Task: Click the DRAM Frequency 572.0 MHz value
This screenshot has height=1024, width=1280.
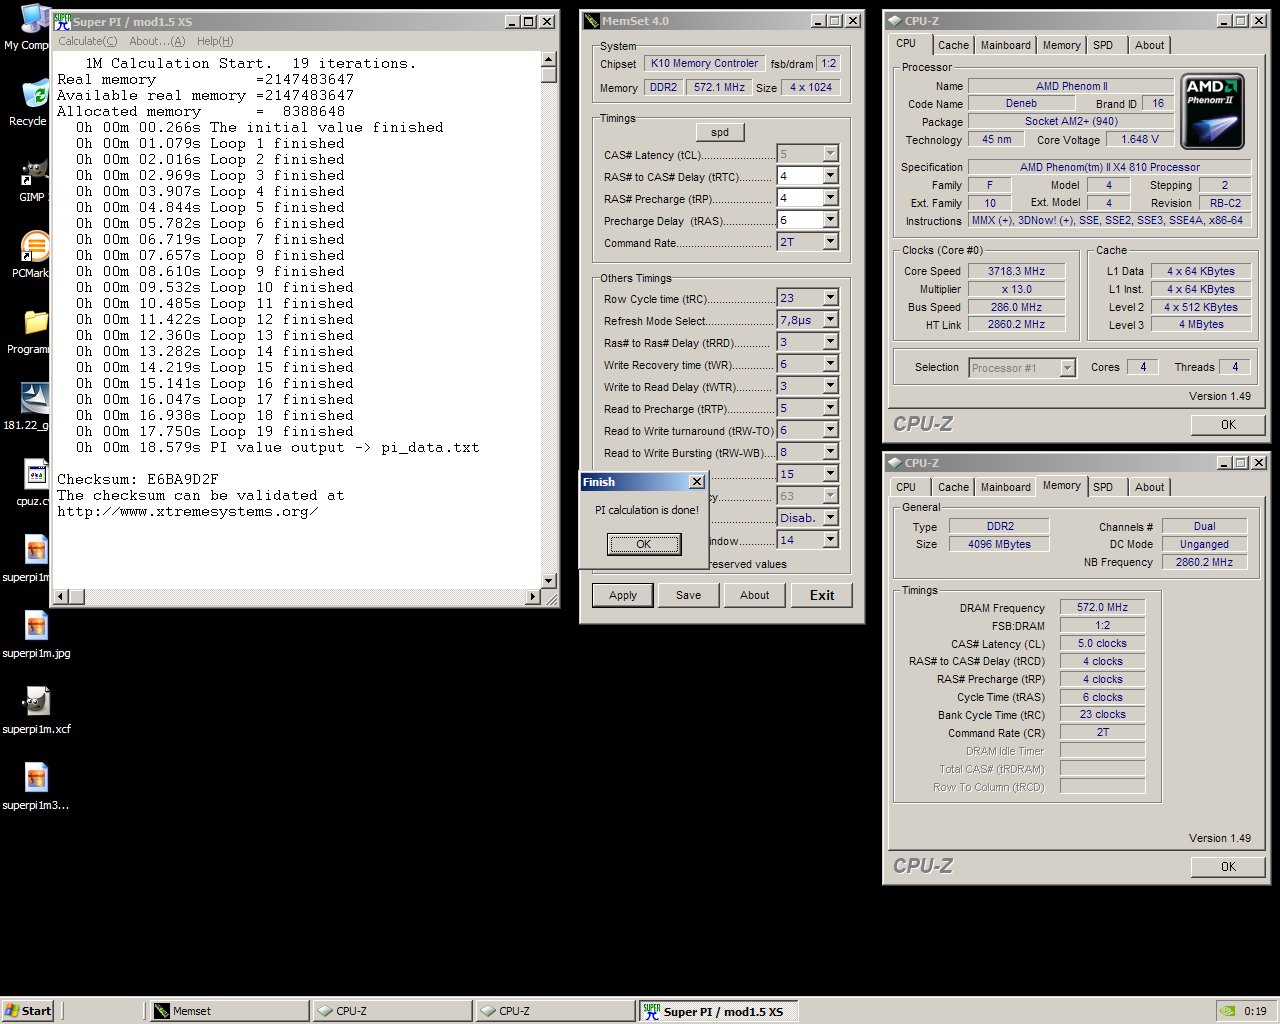Action: [1102, 607]
